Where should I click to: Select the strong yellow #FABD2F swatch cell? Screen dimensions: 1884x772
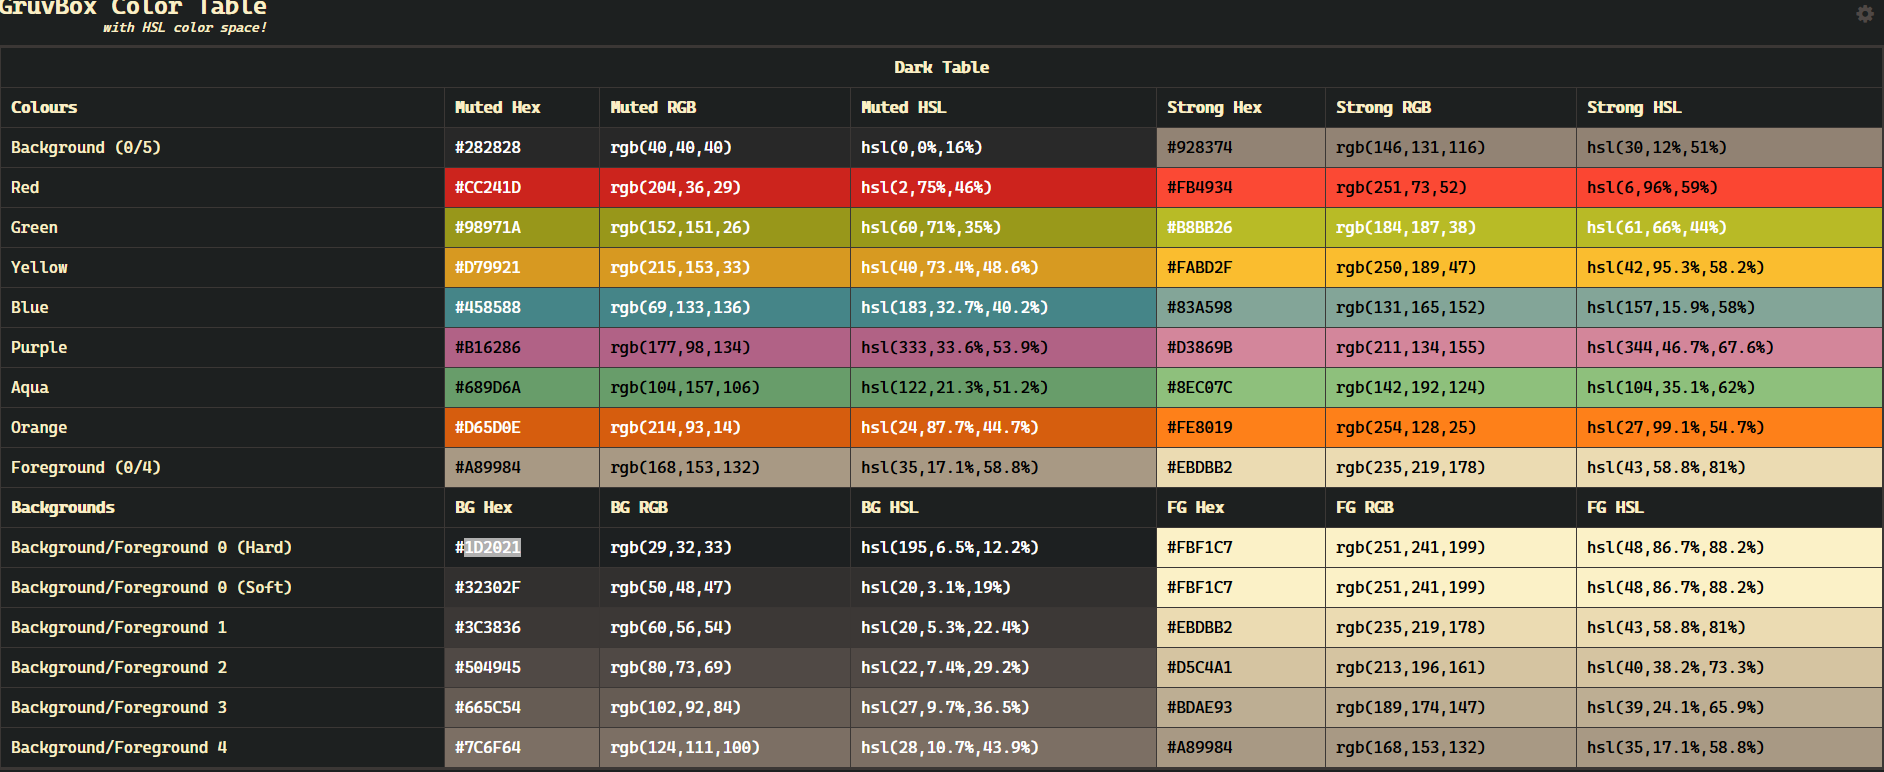click(1241, 267)
